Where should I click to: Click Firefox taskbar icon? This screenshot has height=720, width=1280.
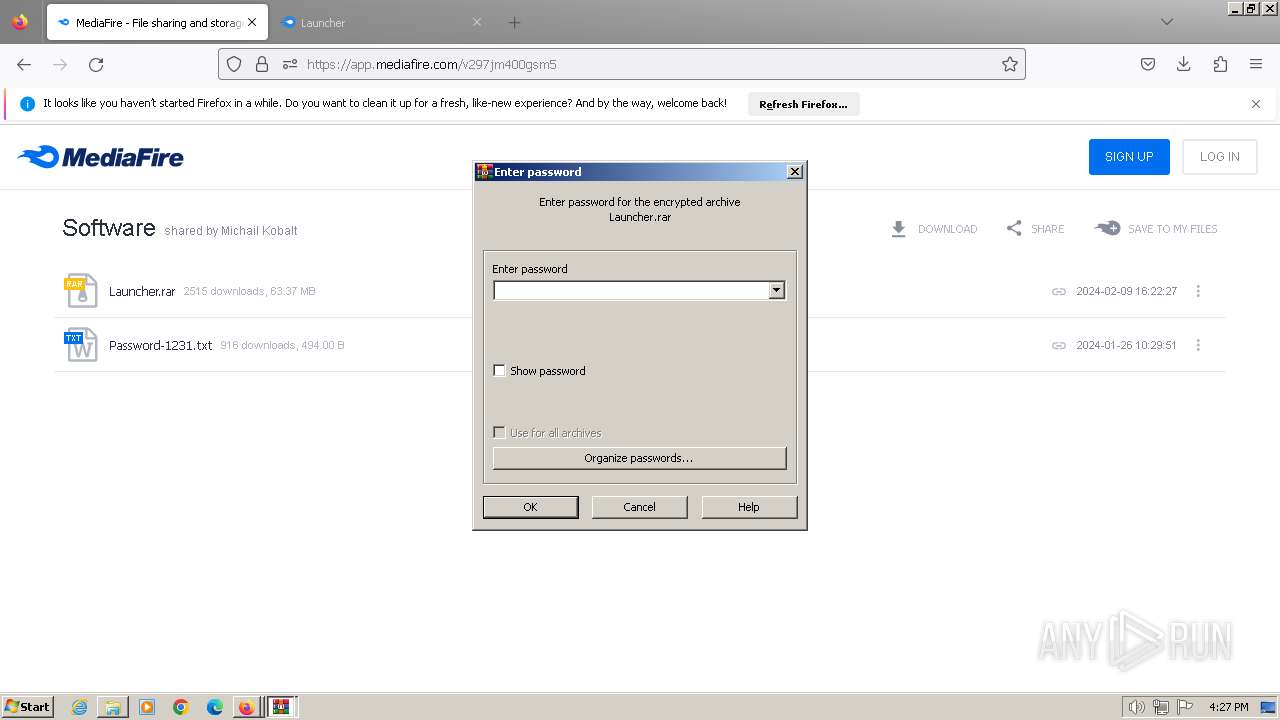pos(246,707)
